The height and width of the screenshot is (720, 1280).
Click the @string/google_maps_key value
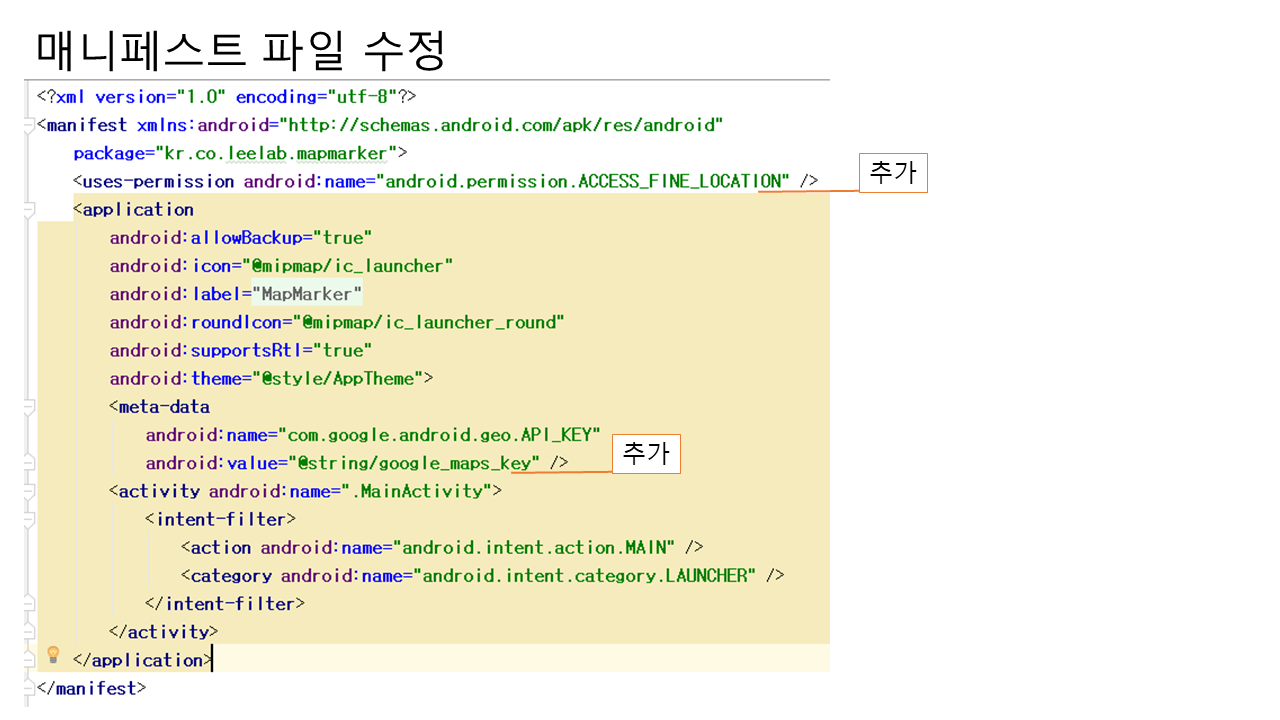pyautogui.click(x=413, y=463)
